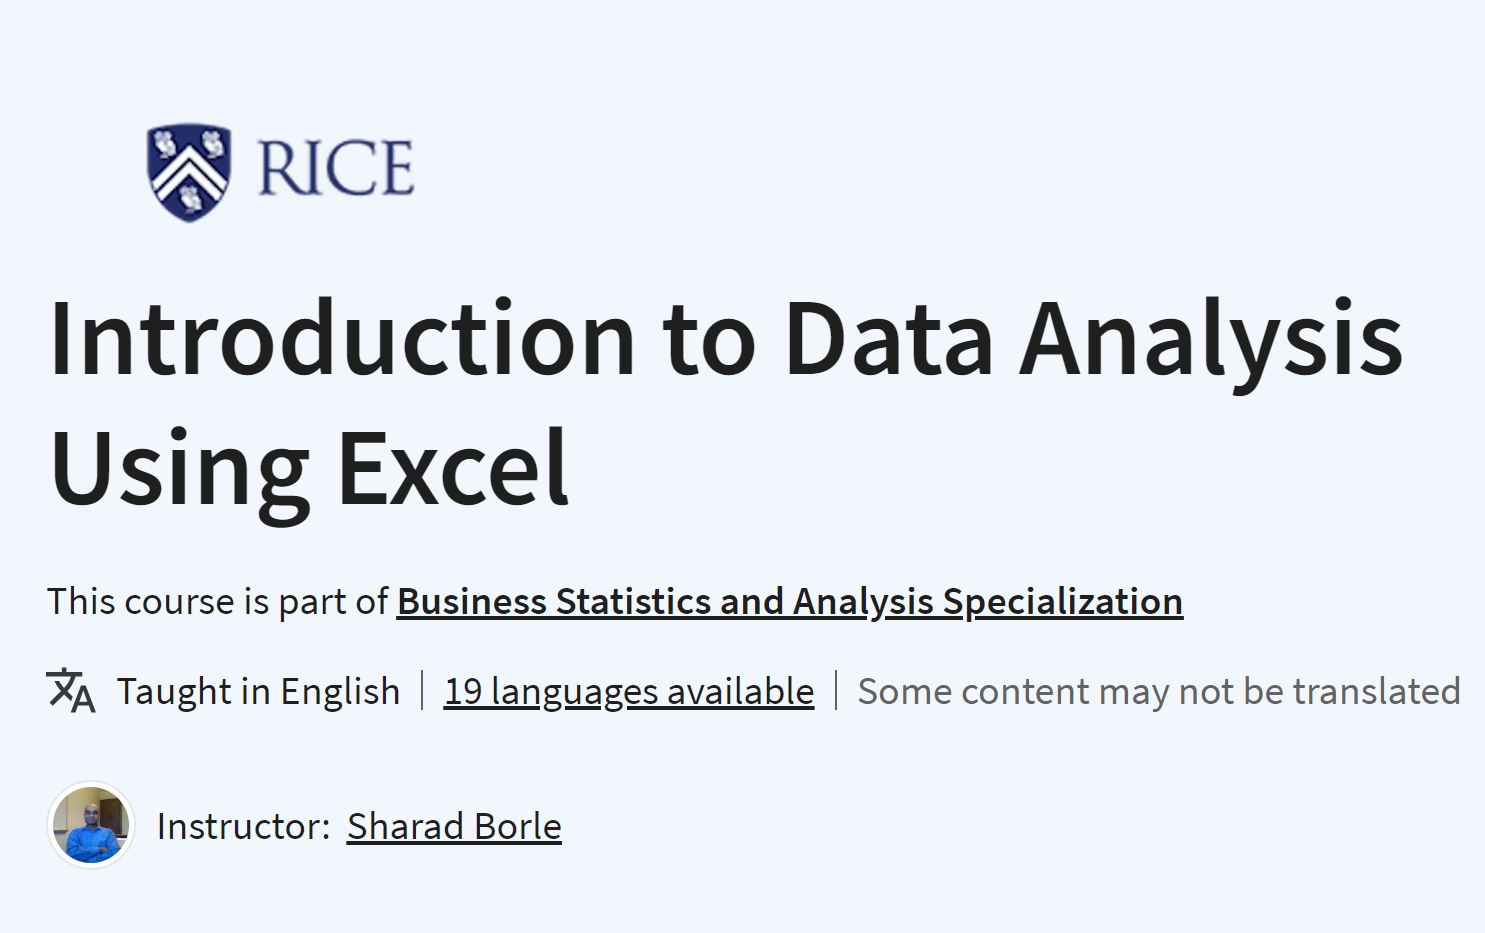
Task: Click the course title heading's first line
Action: (x=726, y=340)
